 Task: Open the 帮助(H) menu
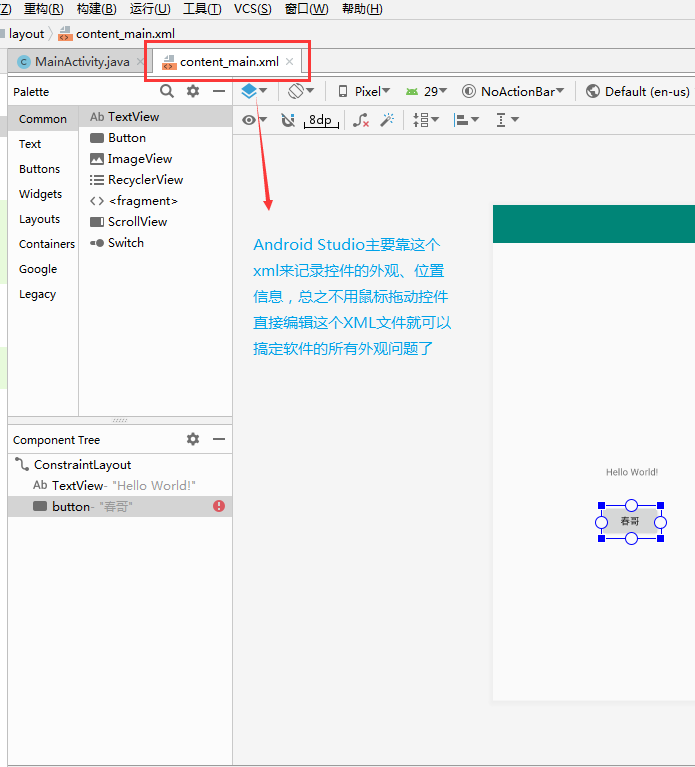[362, 9]
